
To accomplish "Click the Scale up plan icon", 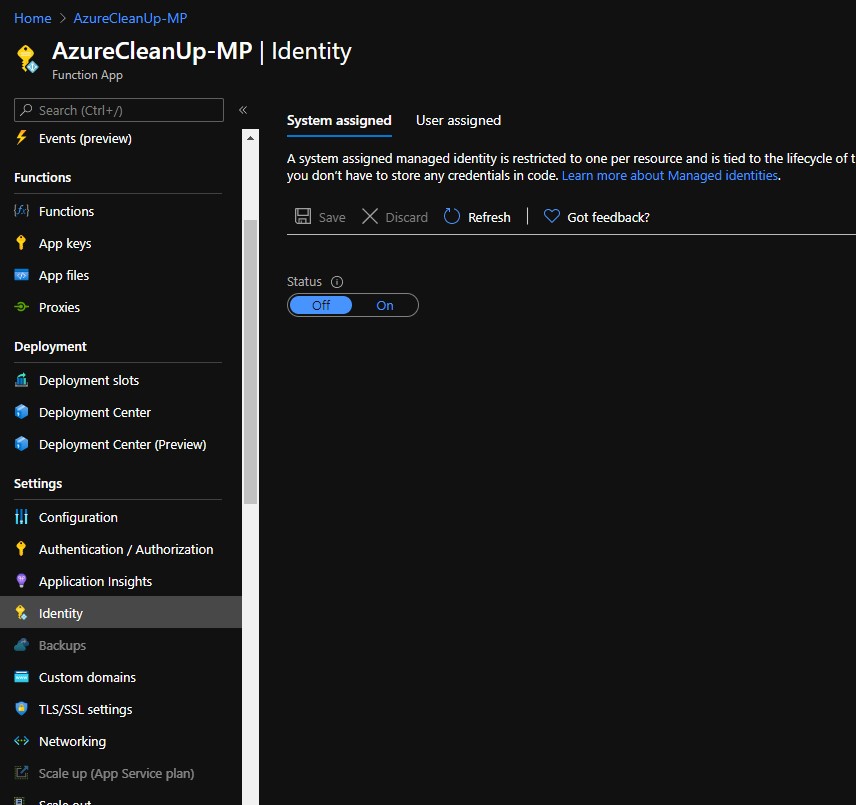I will pyautogui.click(x=21, y=772).
